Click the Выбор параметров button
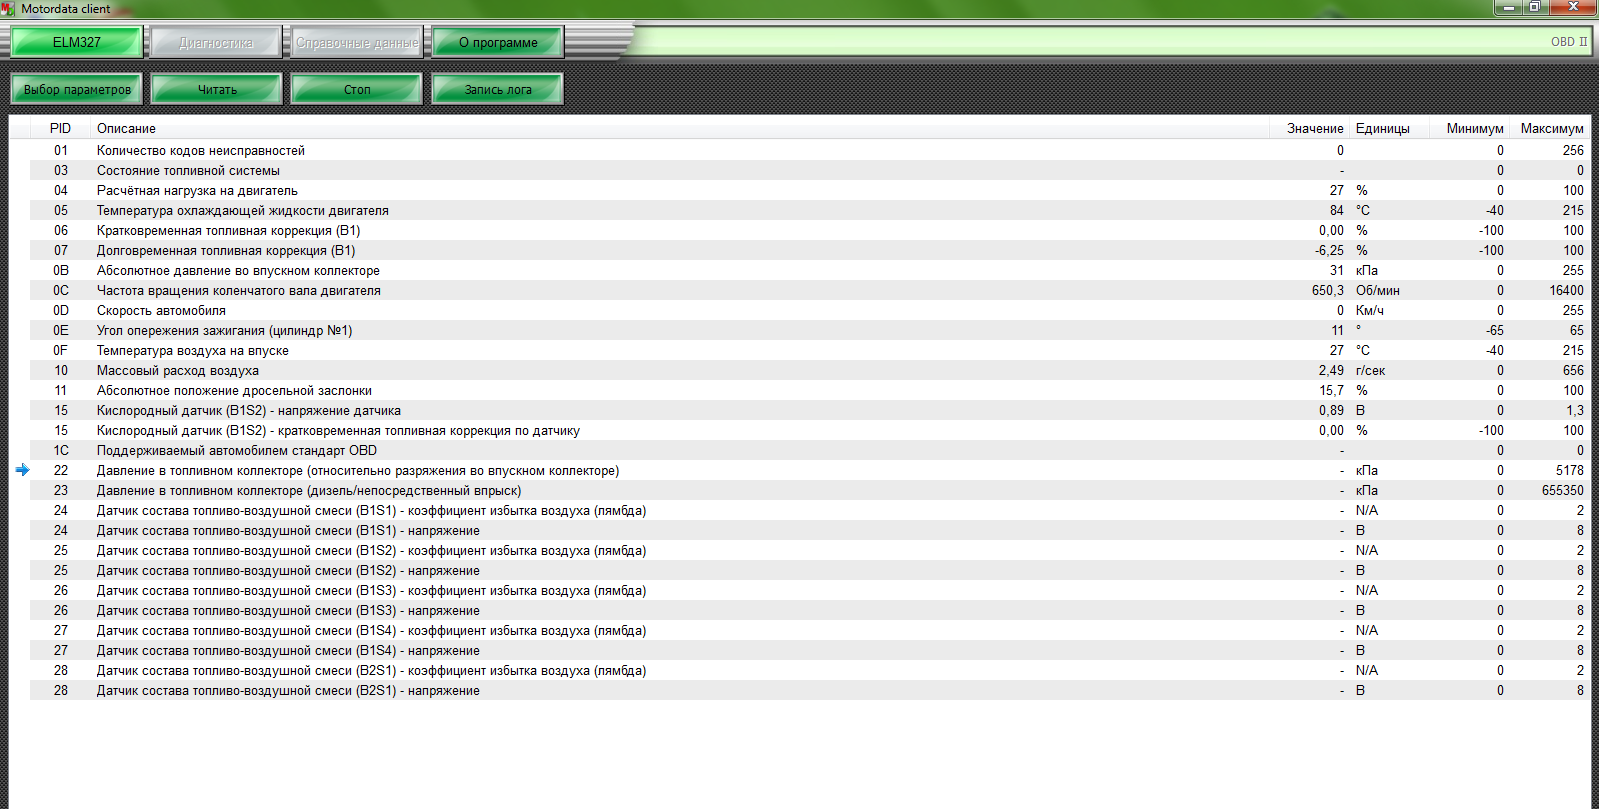The height and width of the screenshot is (809, 1599). (x=77, y=89)
